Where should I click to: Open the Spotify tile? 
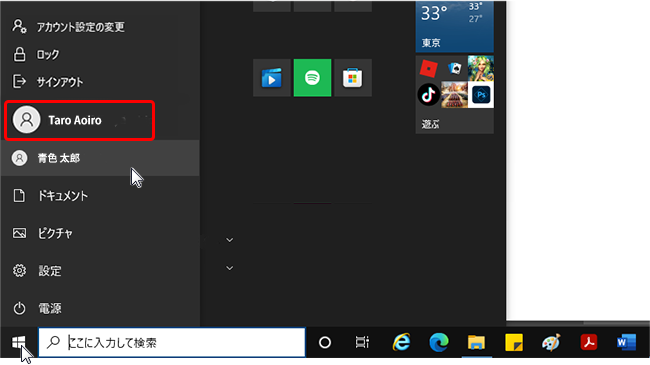[312, 78]
